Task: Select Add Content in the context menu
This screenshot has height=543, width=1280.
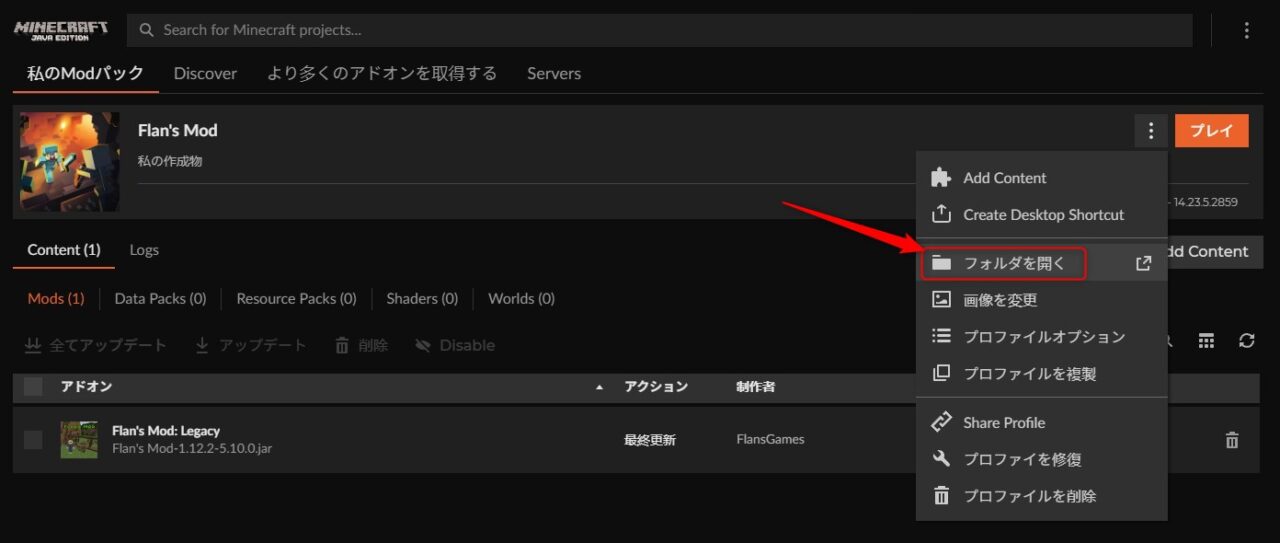Action: 1041,178
